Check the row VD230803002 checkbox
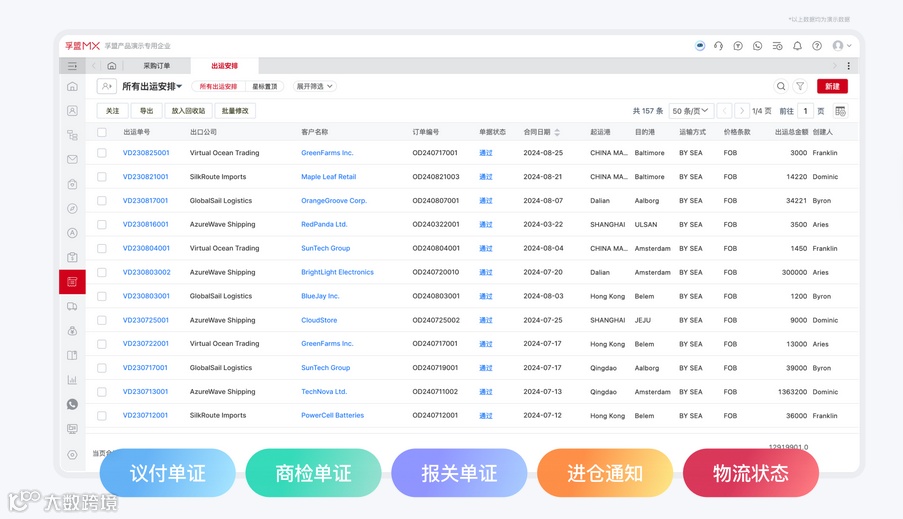Viewport: 903px width, 519px height. (x=102, y=272)
